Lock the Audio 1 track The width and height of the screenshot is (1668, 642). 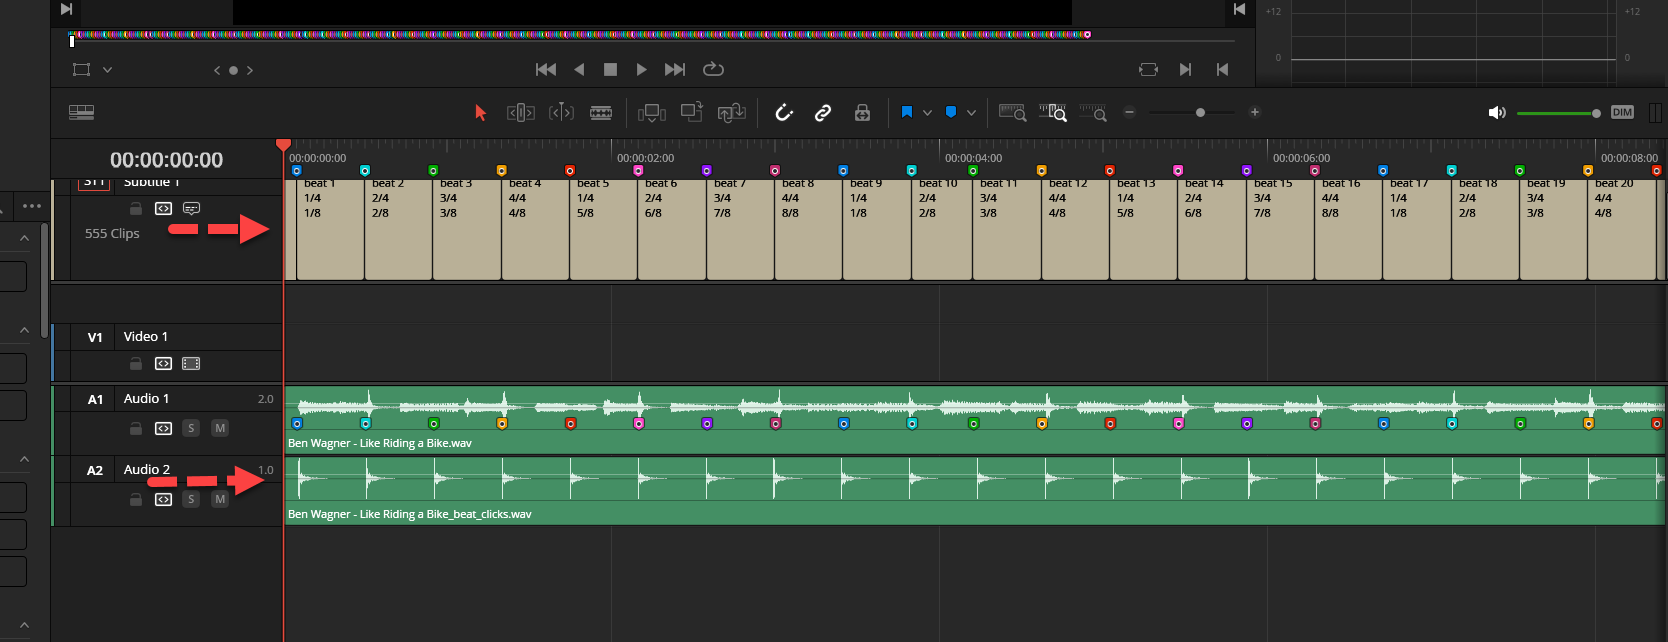[x=136, y=428]
